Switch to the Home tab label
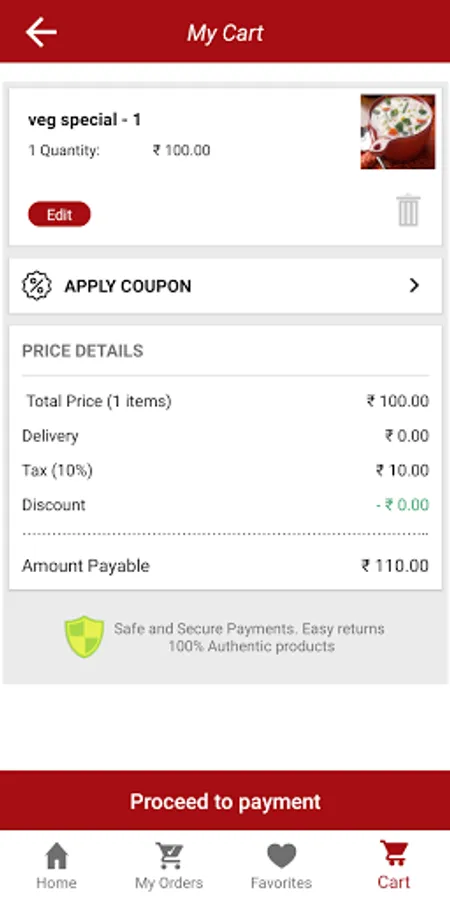450x900 pixels. [56, 882]
